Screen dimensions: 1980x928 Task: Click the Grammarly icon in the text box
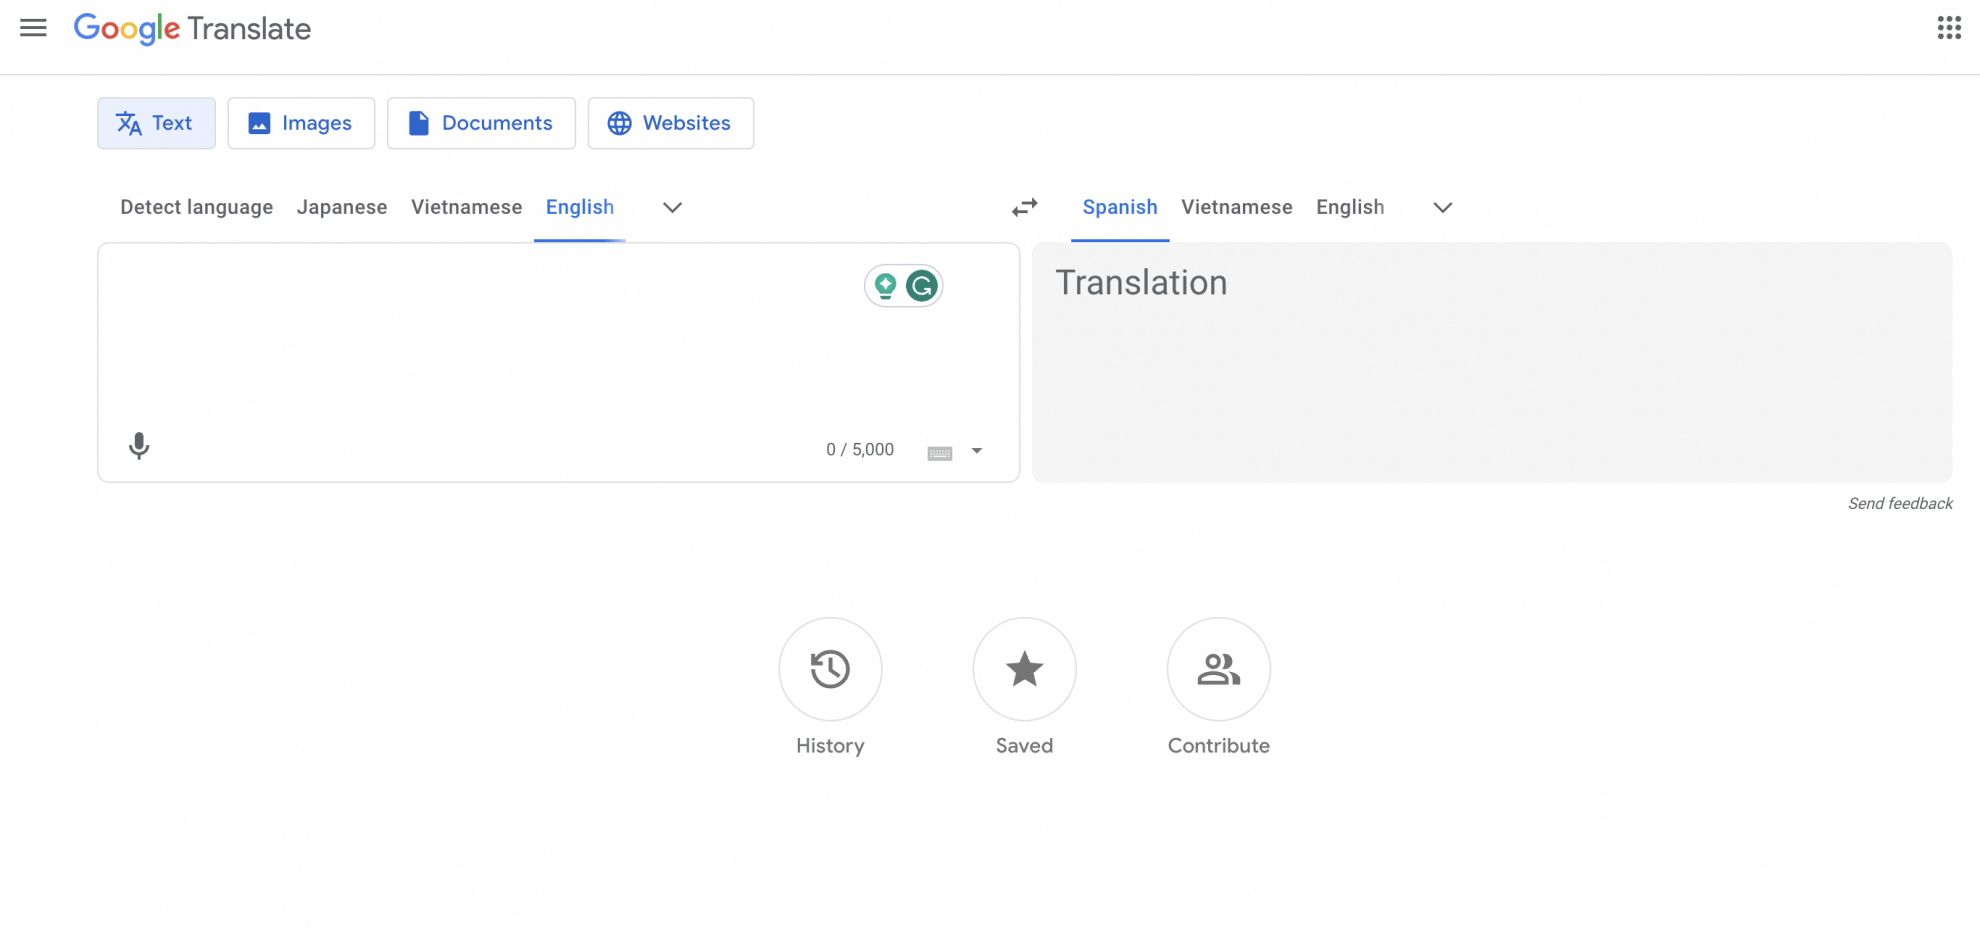pos(922,285)
